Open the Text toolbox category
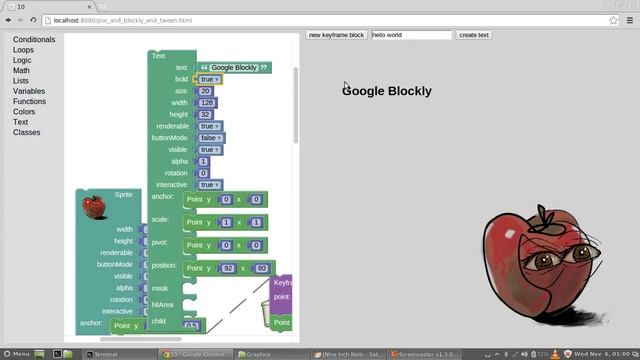640x360 pixels. coord(20,122)
